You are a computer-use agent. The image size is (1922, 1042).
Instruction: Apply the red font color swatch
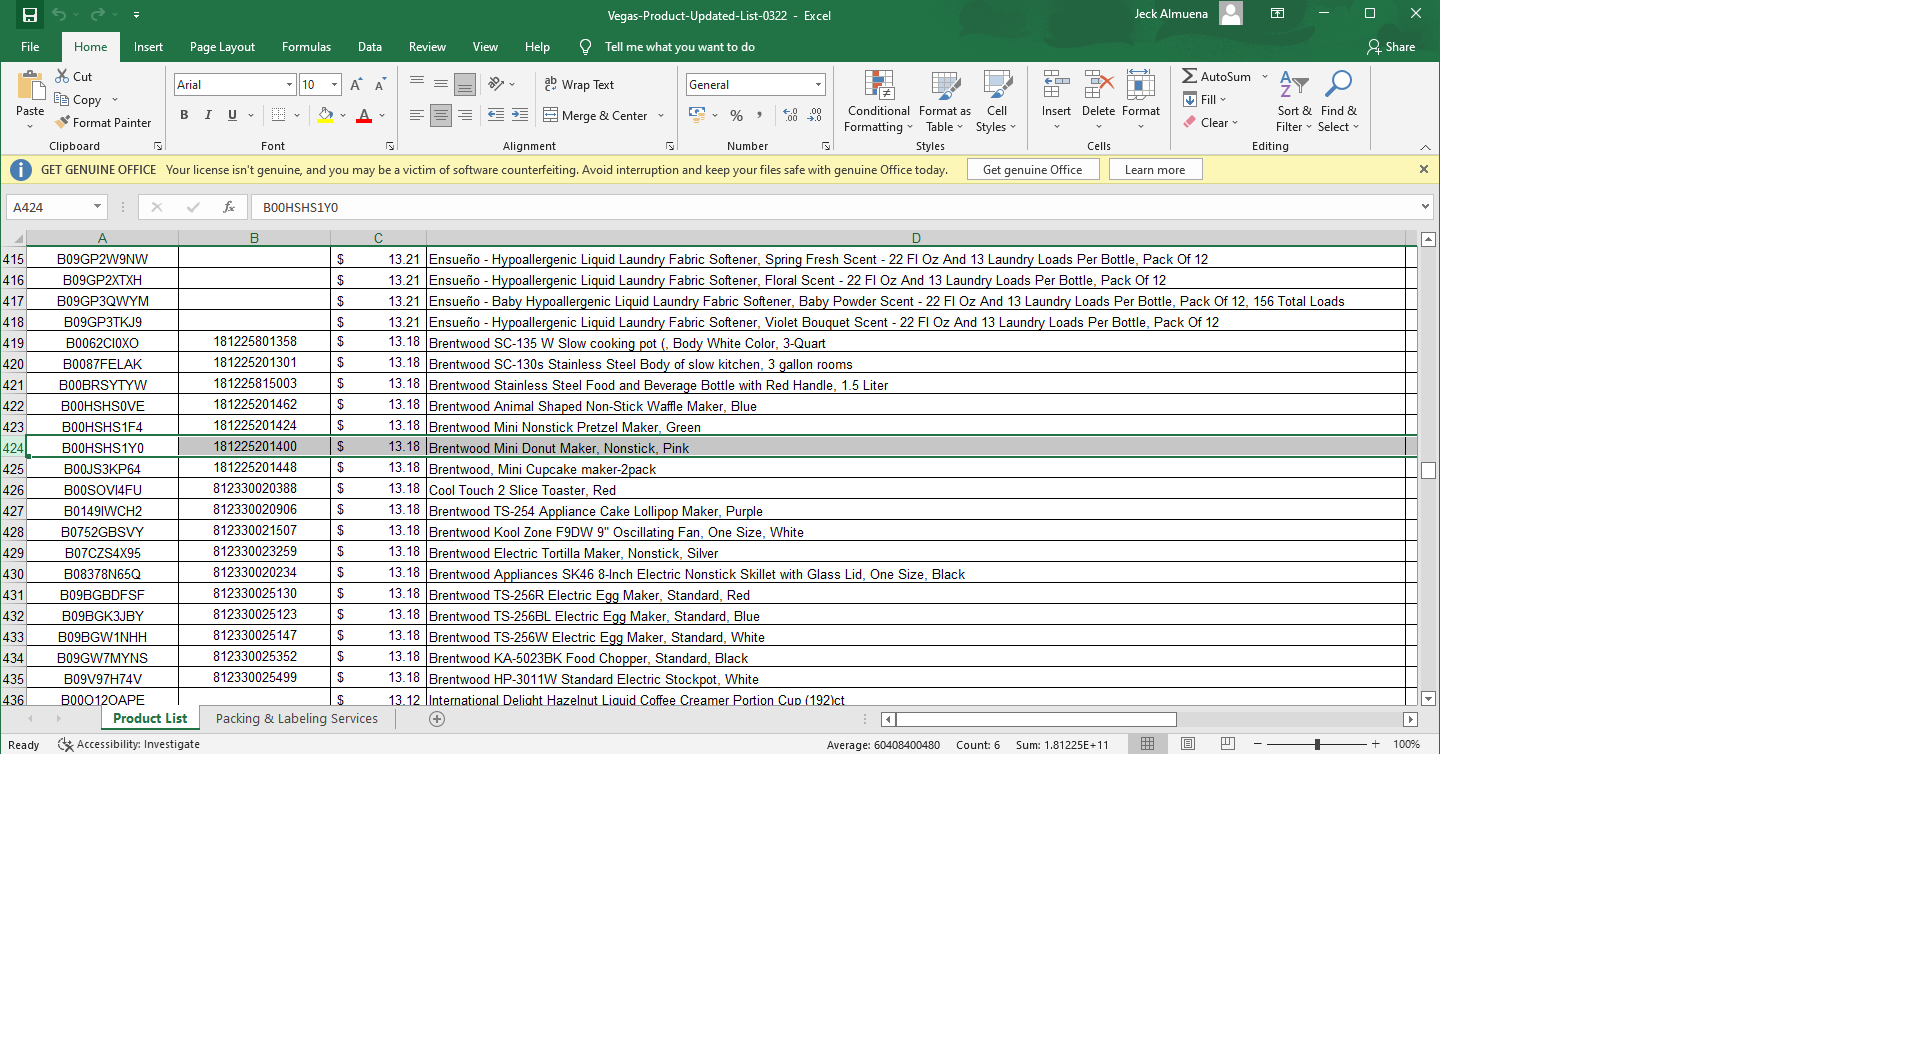tap(364, 116)
